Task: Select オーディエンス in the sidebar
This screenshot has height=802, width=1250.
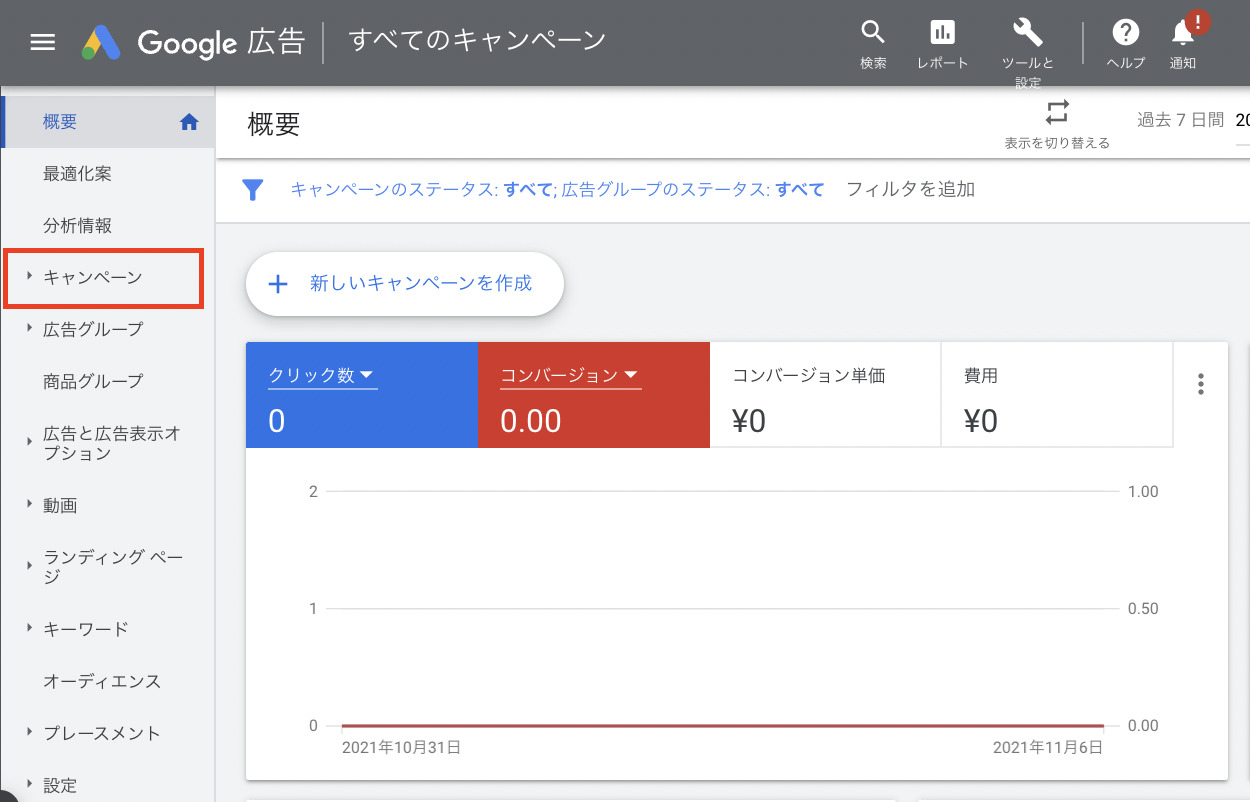Action: coord(101,681)
